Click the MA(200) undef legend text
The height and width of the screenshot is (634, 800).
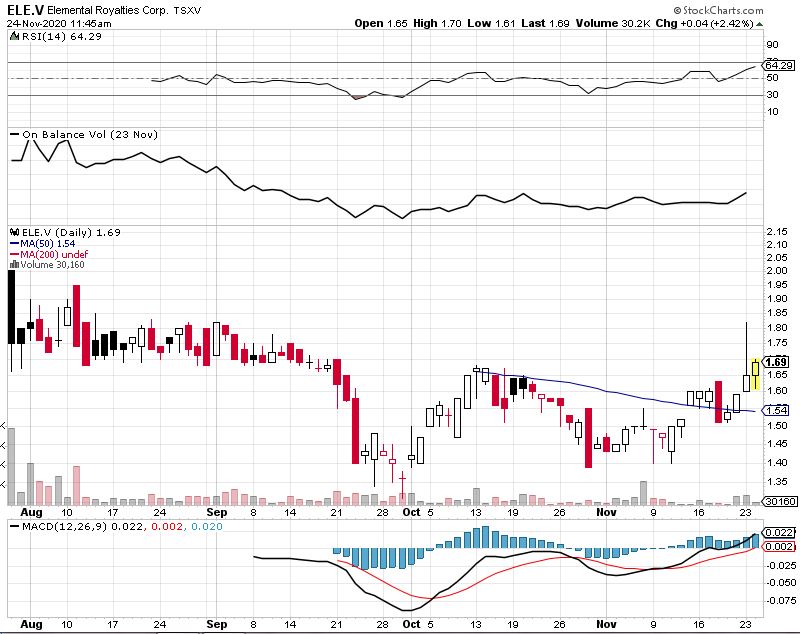[54, 254]
